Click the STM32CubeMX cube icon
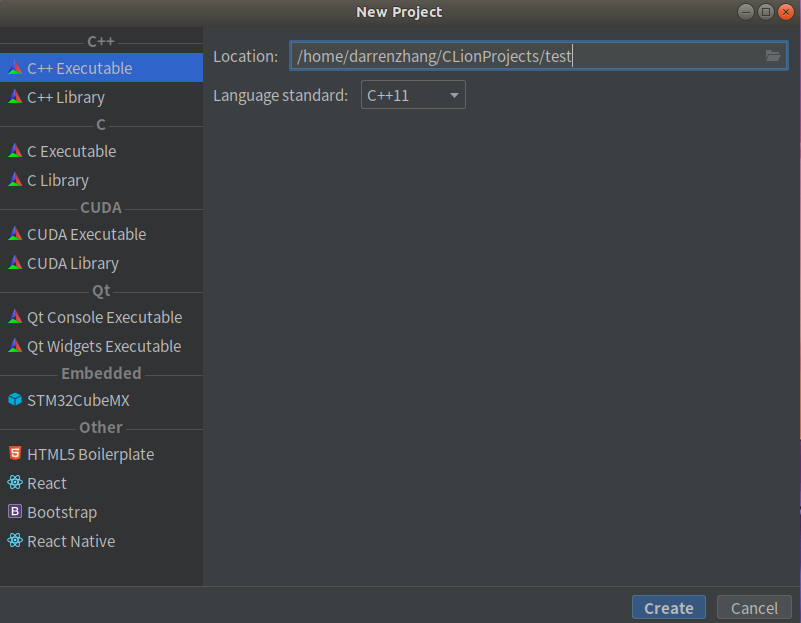Screen dimensions: 801x623 tap(15, 399)
